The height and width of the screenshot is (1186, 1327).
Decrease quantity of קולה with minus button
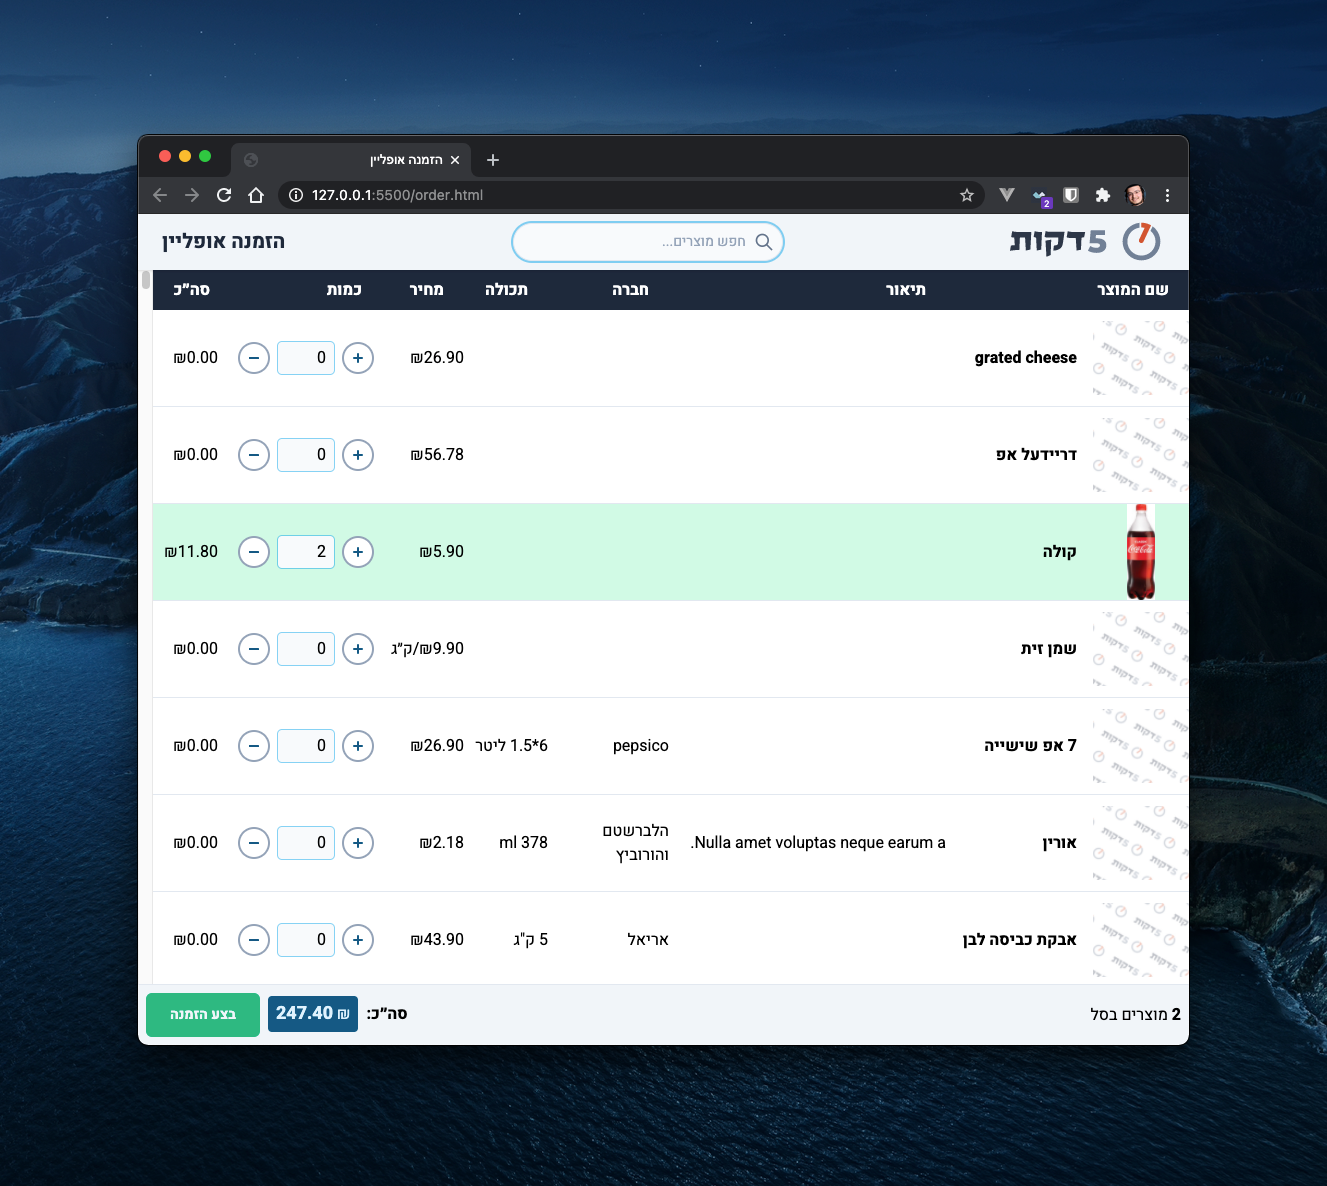tap(254, 552)
